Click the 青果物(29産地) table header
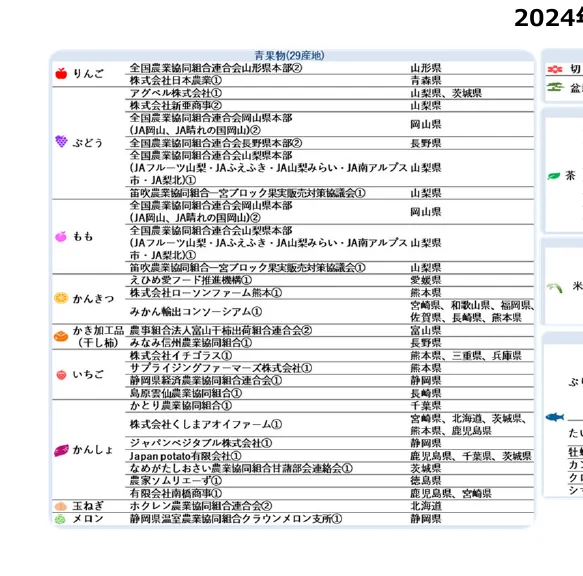This screenshot has height=576, width=583. [289, 56]
